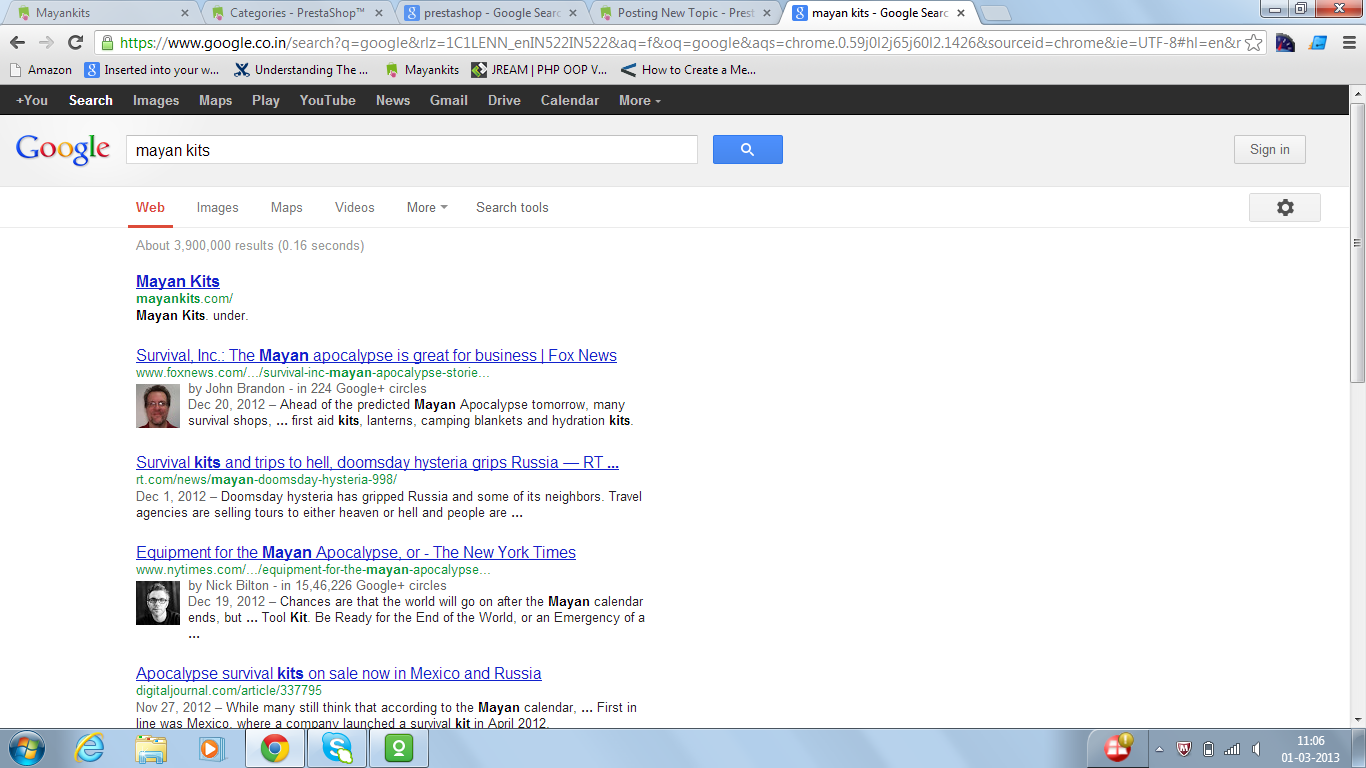This screenshot has height=768, width=1366.
Task: Switch to the Categories - PrestaShop tab
Action: (x=296, y=13)
